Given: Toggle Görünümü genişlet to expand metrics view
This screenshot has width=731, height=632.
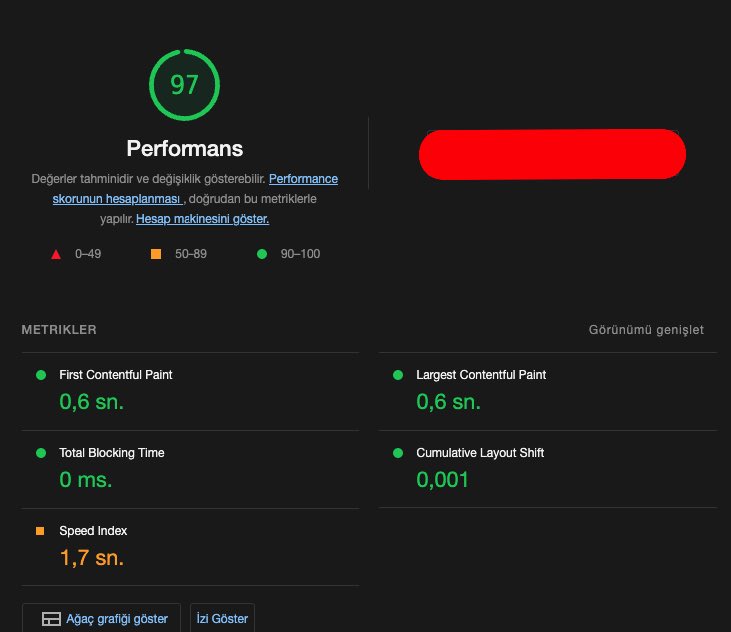Looking at the screenshot, I should [646, 330].
